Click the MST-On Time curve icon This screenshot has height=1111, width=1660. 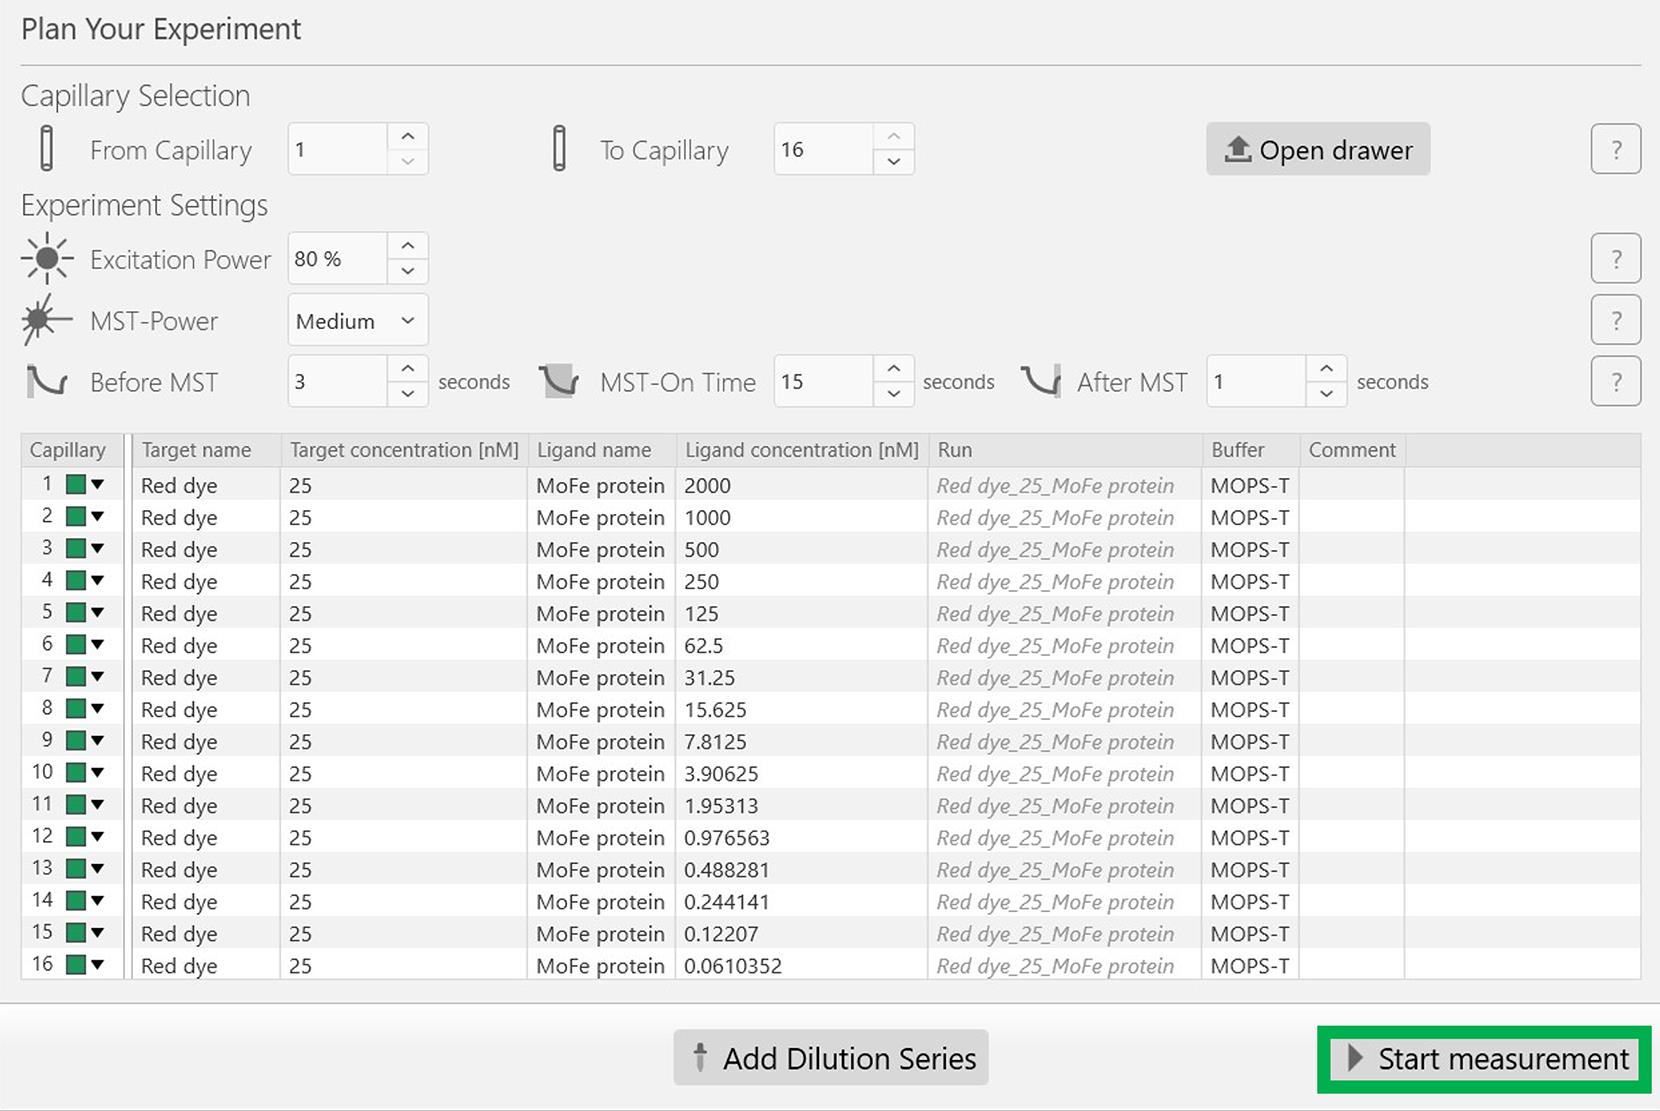559,381
